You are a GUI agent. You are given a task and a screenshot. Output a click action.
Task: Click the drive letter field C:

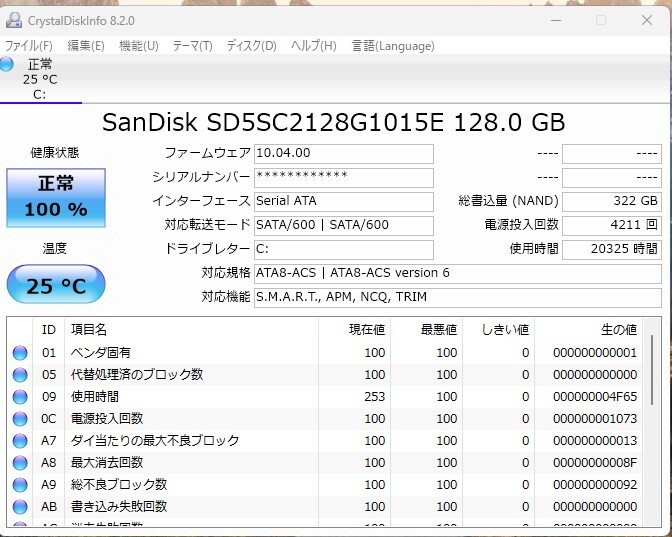click(x=344, y=249)
